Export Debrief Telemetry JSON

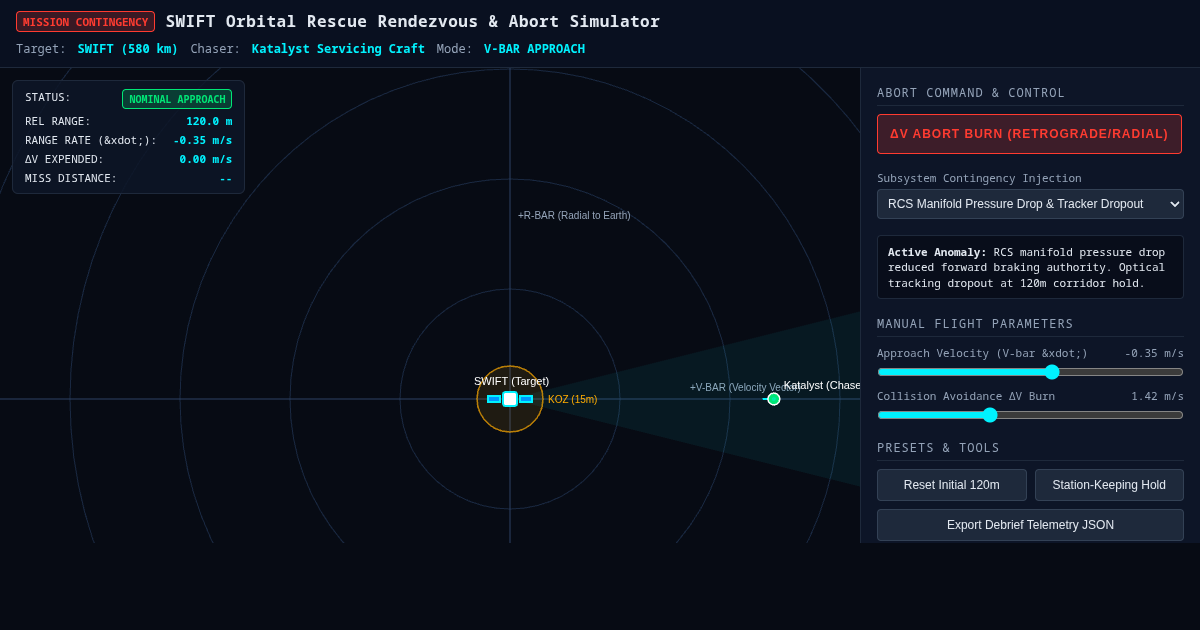pos(1030,525)
